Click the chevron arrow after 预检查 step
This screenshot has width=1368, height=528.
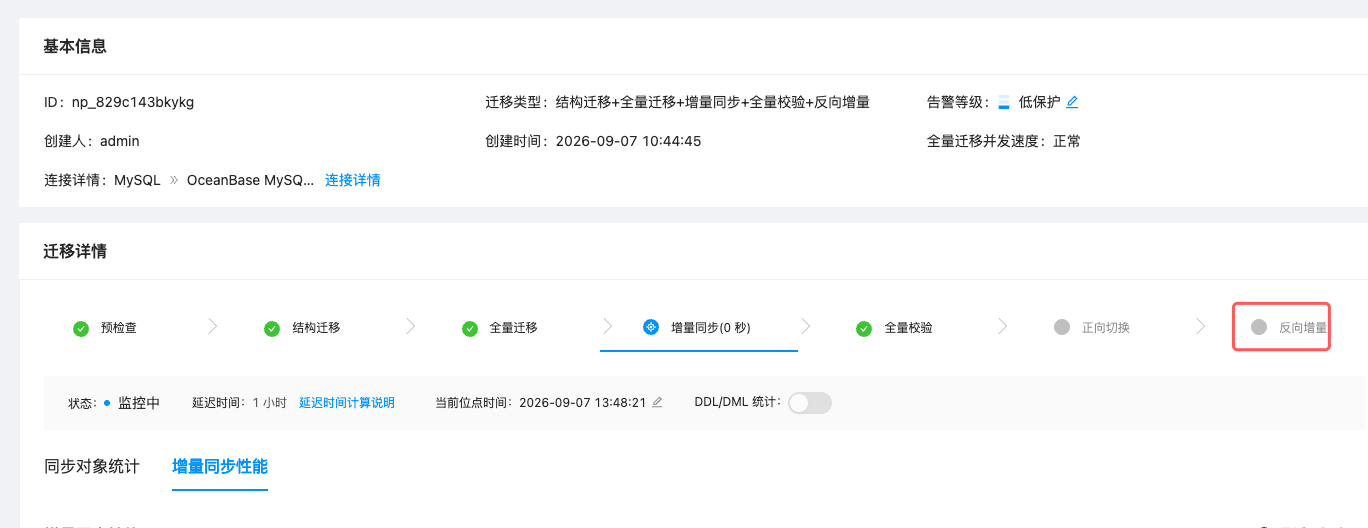coord(212,326)
